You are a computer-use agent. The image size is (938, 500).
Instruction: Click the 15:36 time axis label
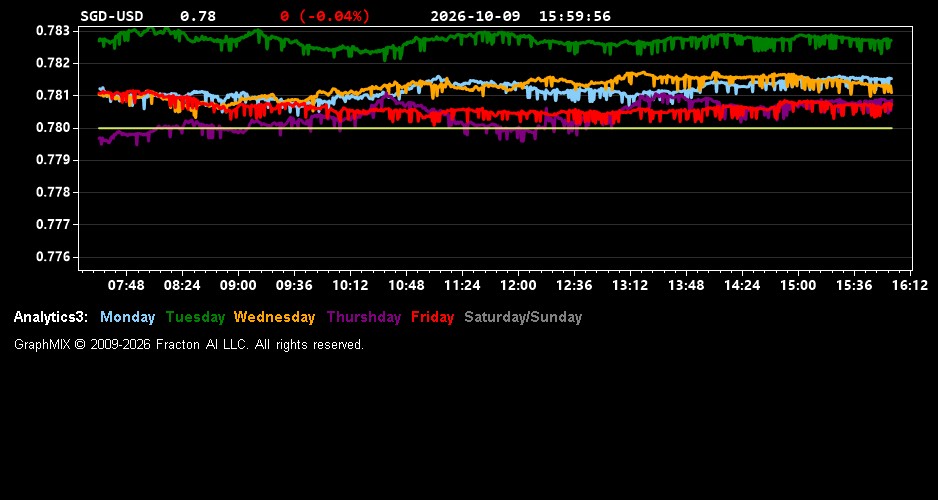854,285
